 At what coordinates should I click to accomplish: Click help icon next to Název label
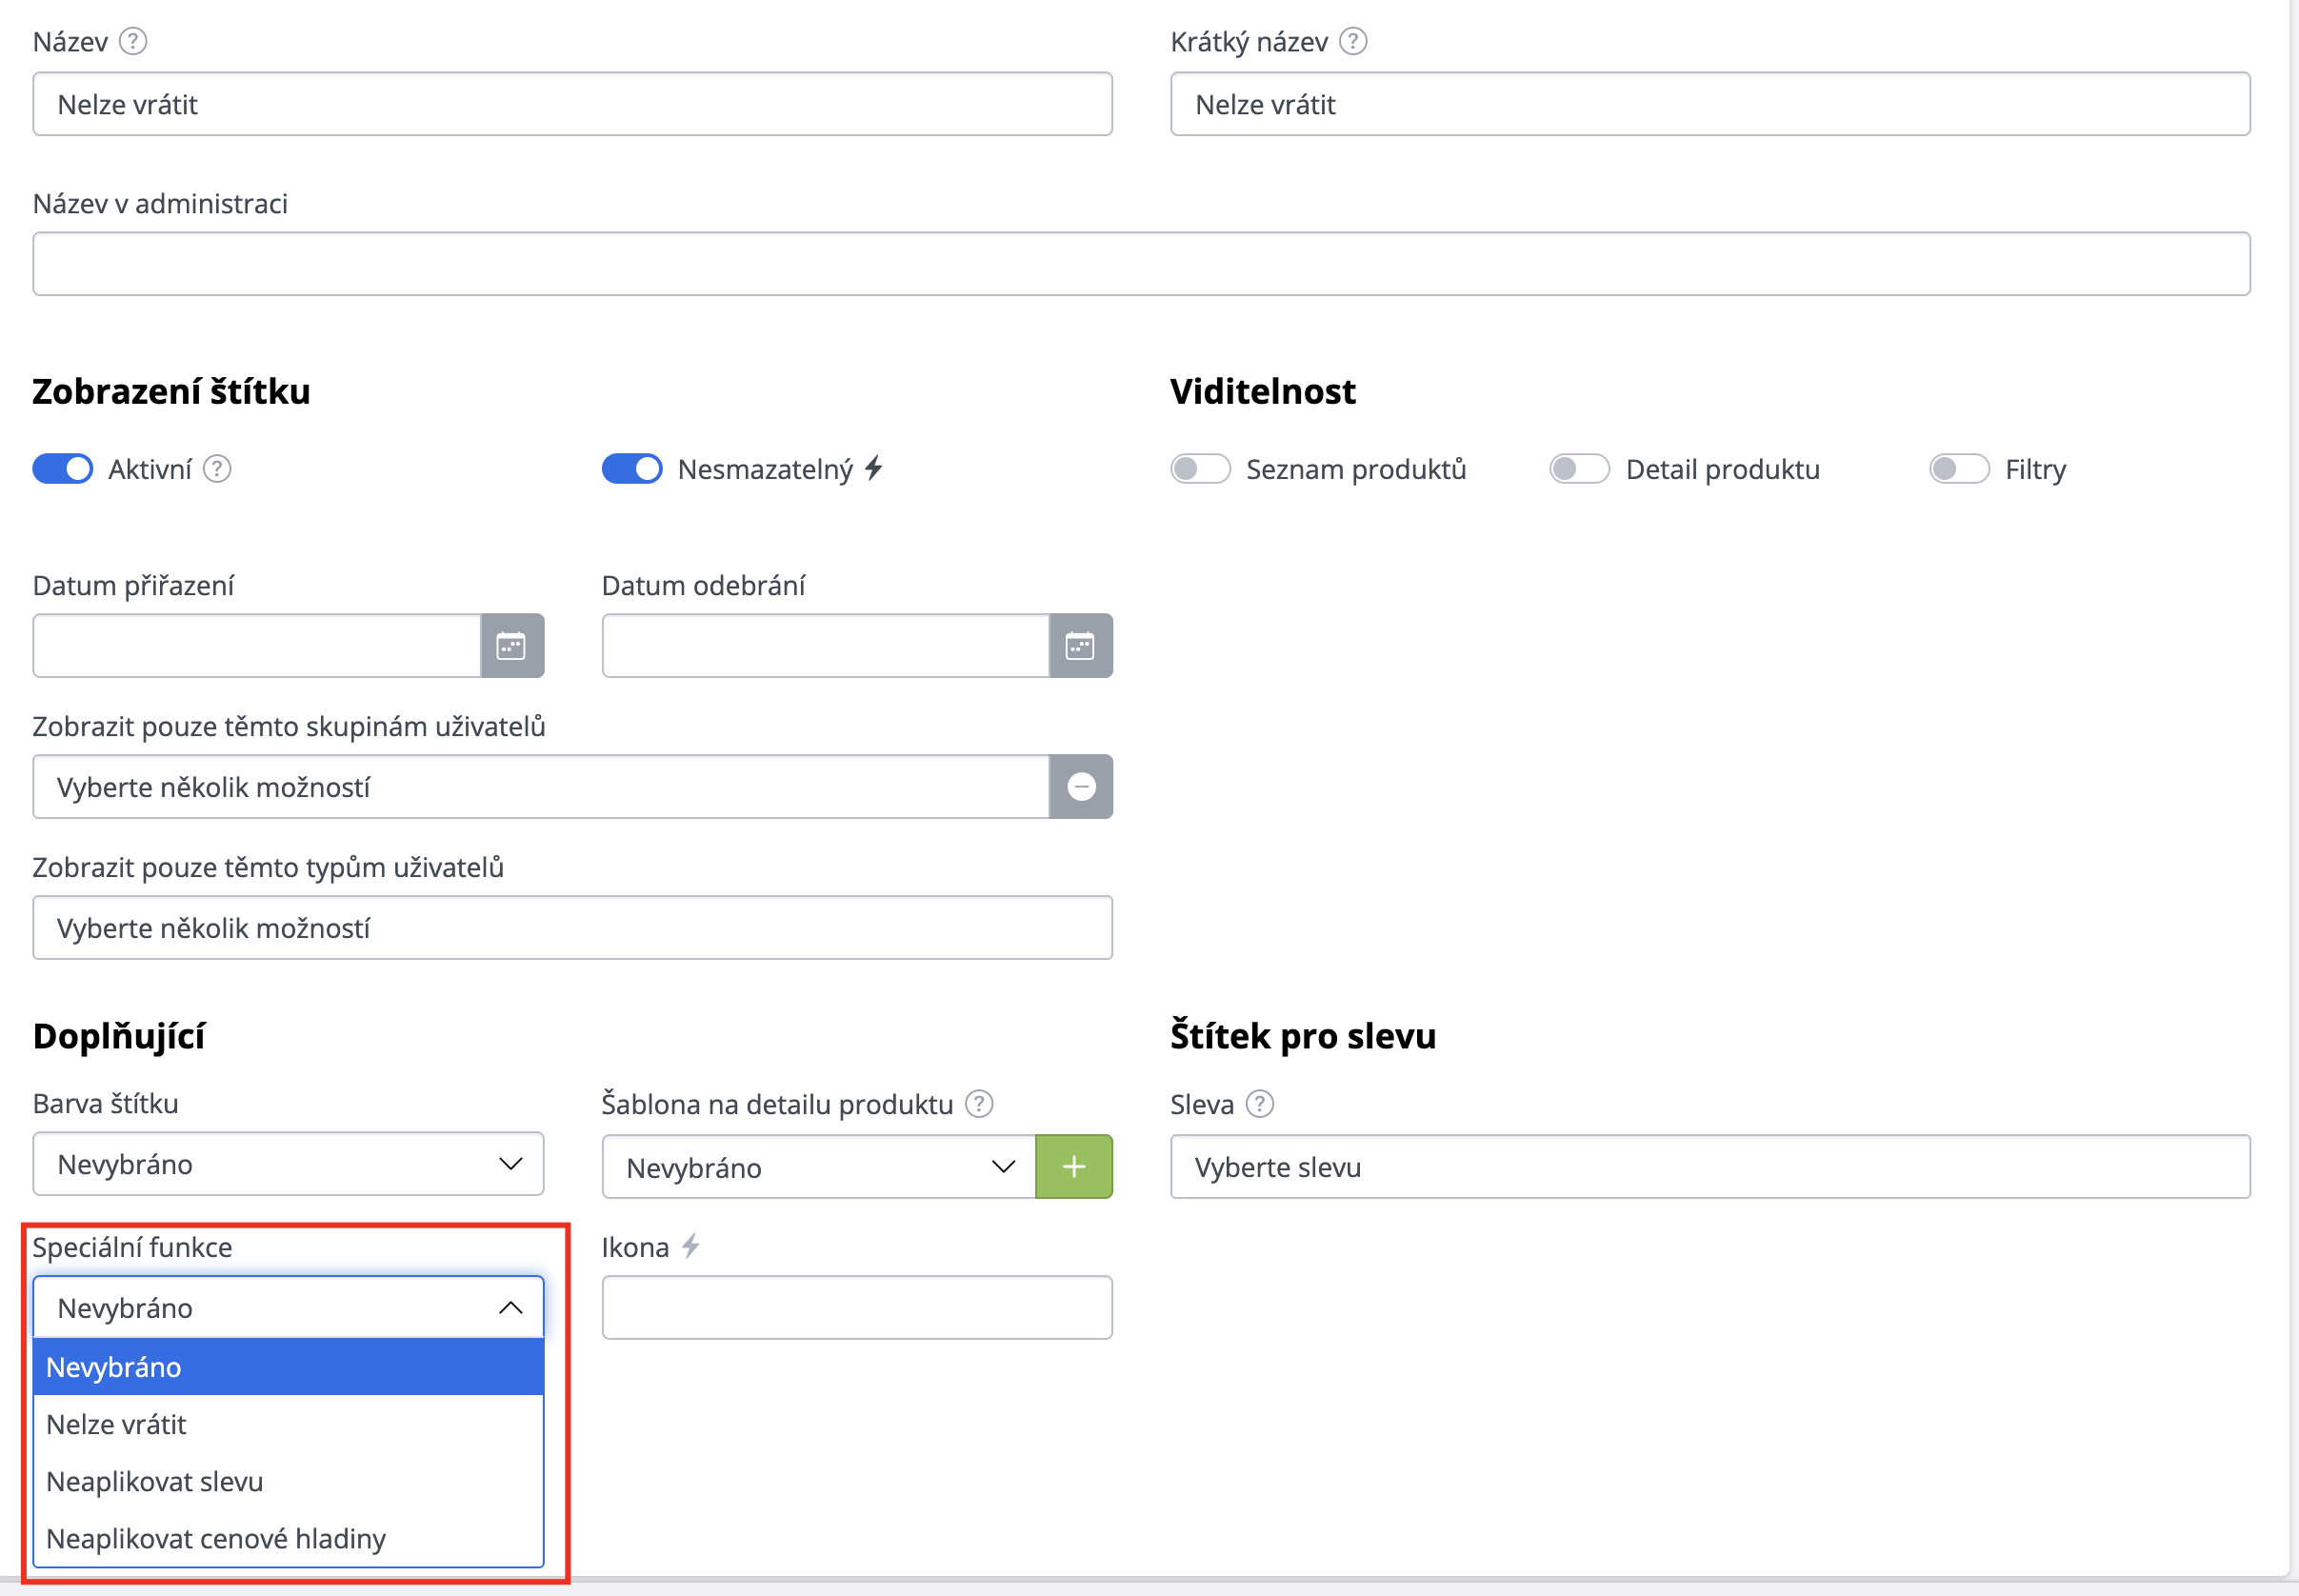(x=133, y=41)
